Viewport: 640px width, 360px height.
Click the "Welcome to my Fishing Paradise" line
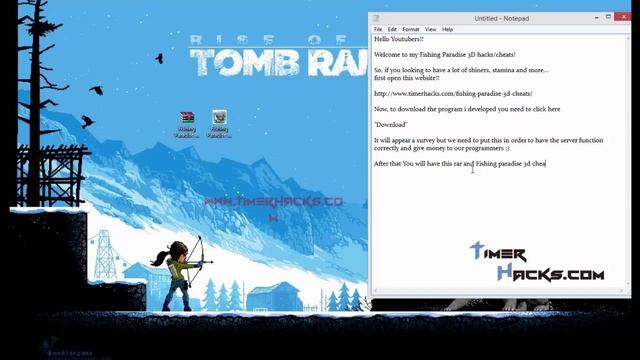click(444, 55)
